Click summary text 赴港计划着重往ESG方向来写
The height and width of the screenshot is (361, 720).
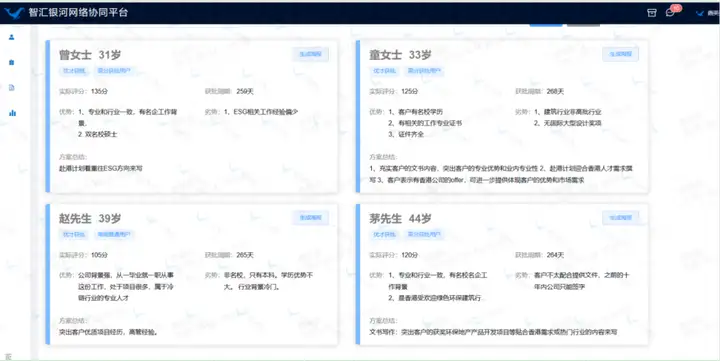click(x=101, y=169)
